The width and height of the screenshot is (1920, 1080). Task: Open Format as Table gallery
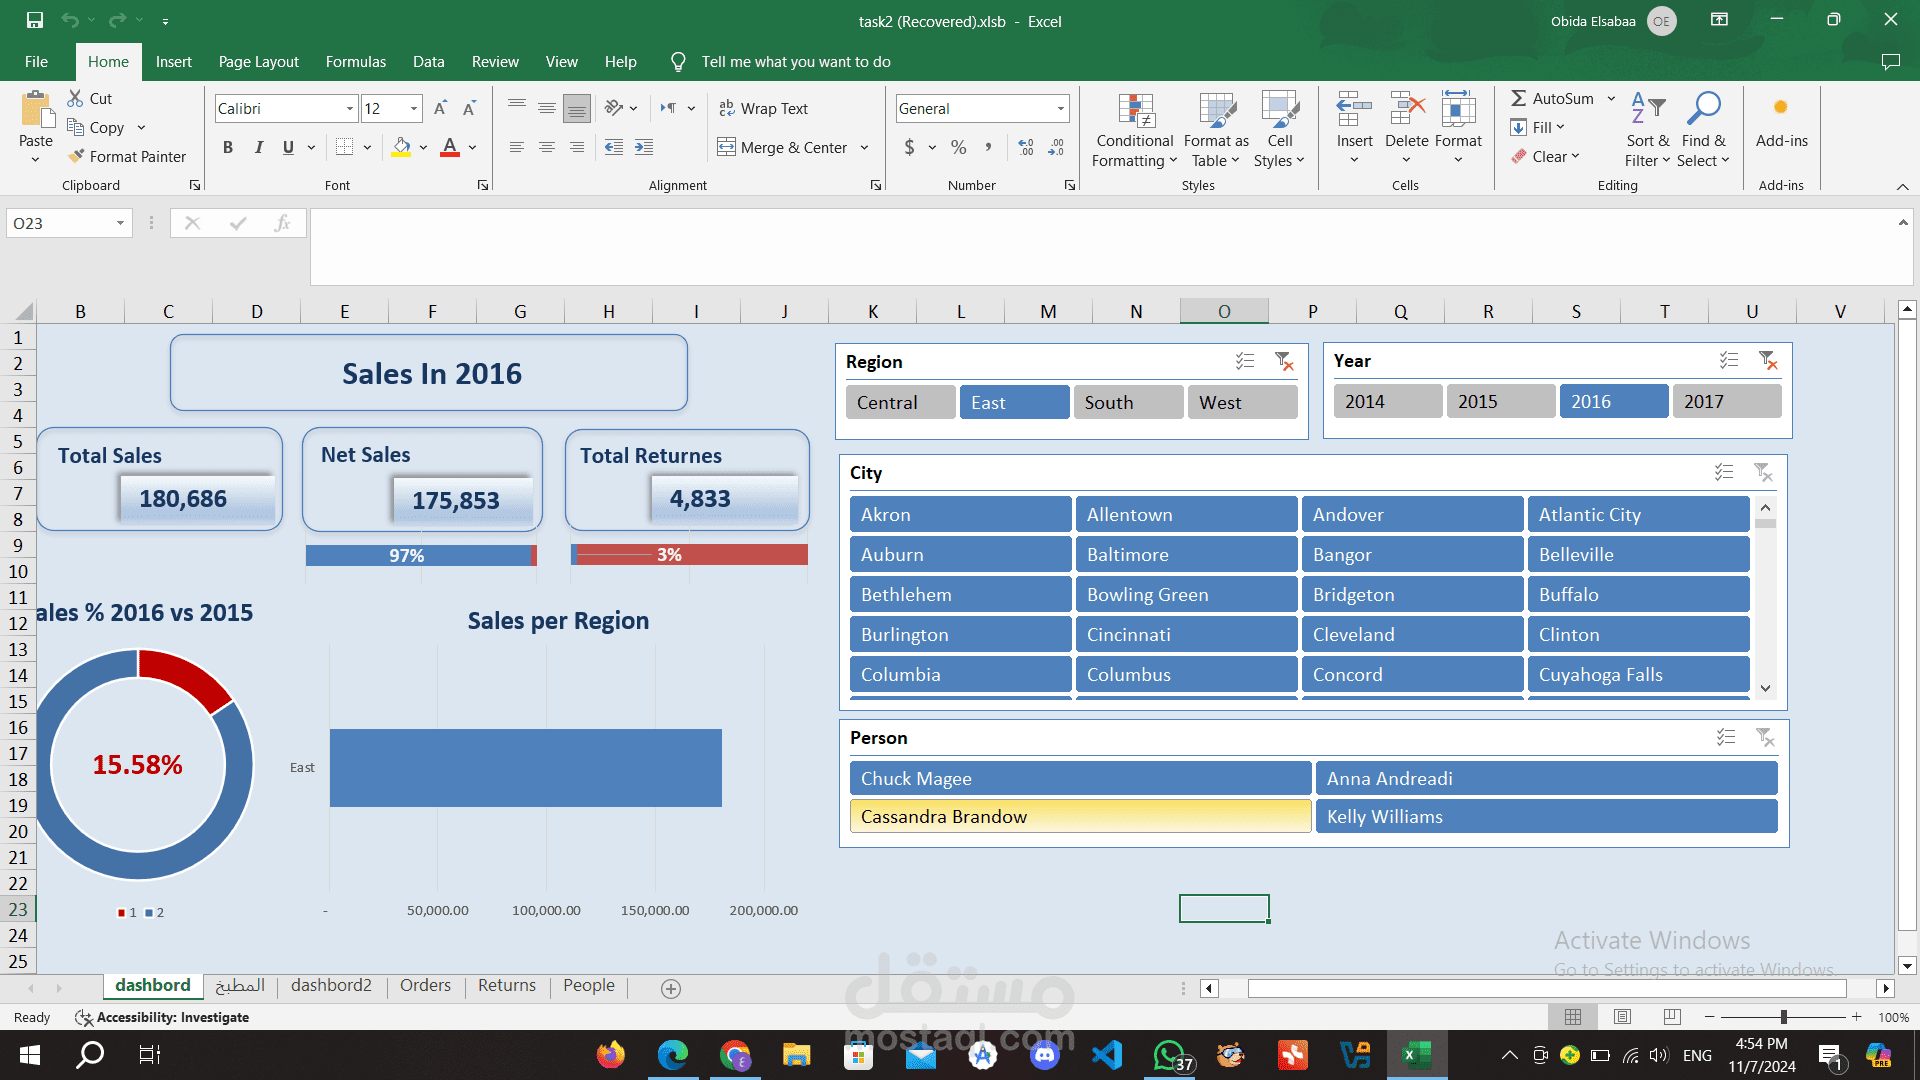click(1216, 131)
